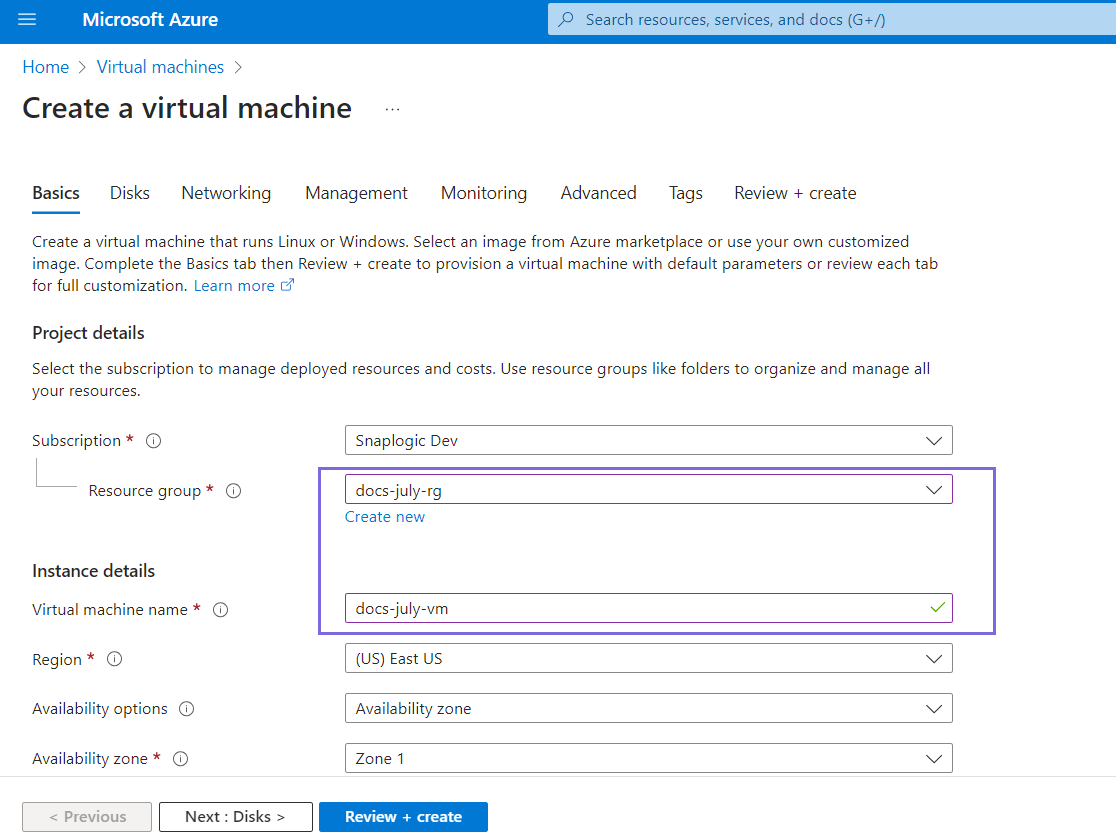
Task: Click the info icon beside Virtual machine name
Action: 221,610
